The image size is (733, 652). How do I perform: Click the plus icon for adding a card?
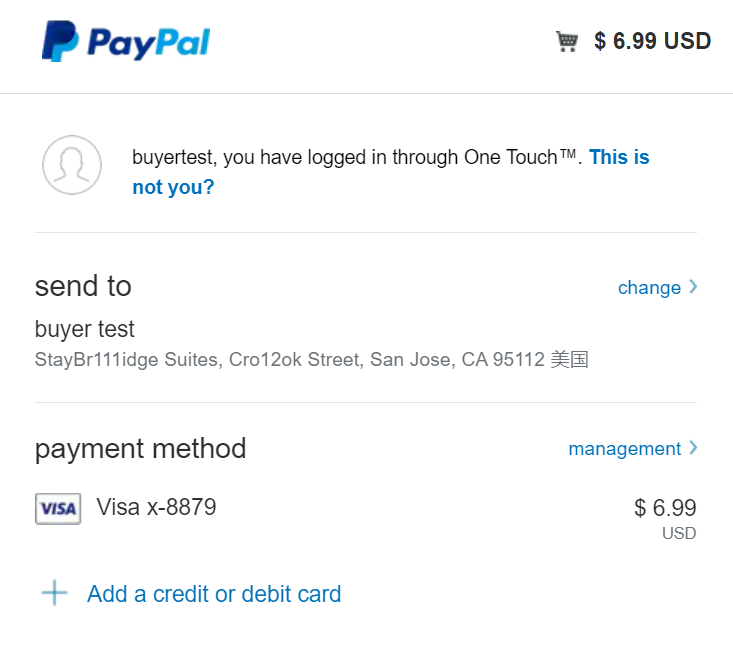[x=54, y=593]
